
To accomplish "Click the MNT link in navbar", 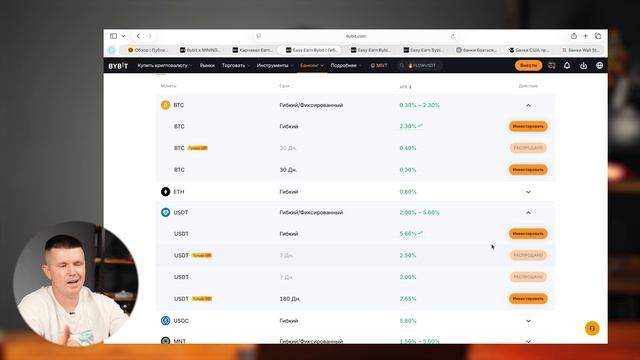I will 379,65.
